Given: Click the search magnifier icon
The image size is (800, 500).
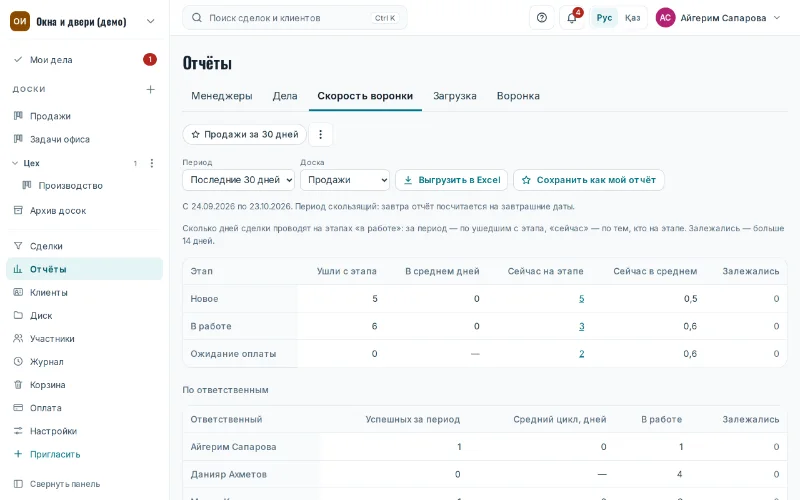Looking at the screenshot, I should click(196, 18).
